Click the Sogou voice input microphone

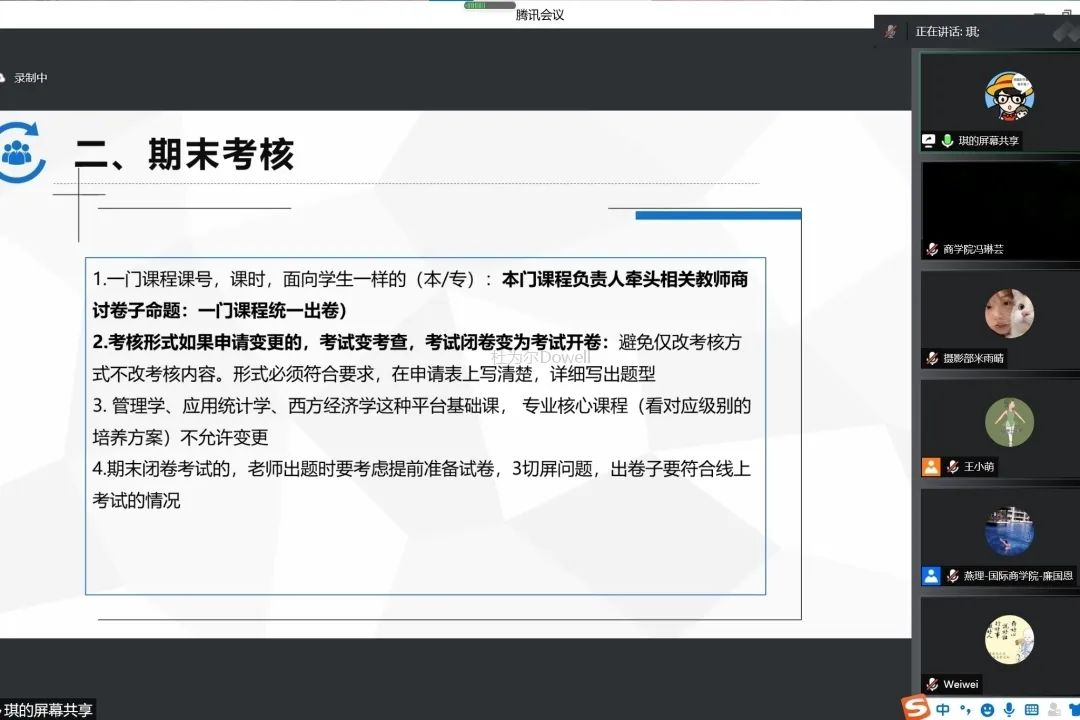click(1009, 709)
